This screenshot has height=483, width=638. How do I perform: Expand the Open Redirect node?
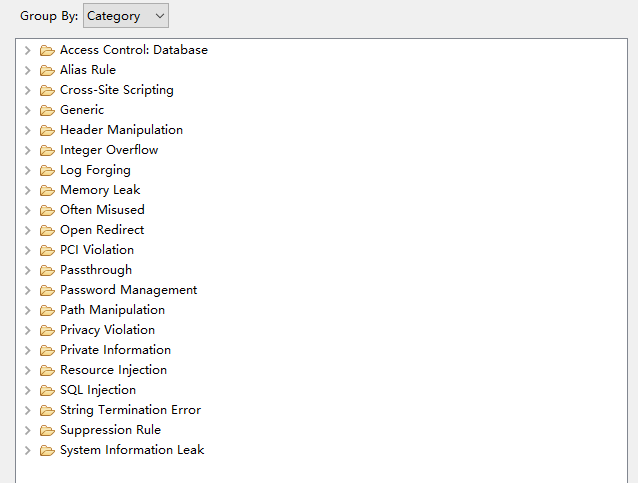[28, 230]
